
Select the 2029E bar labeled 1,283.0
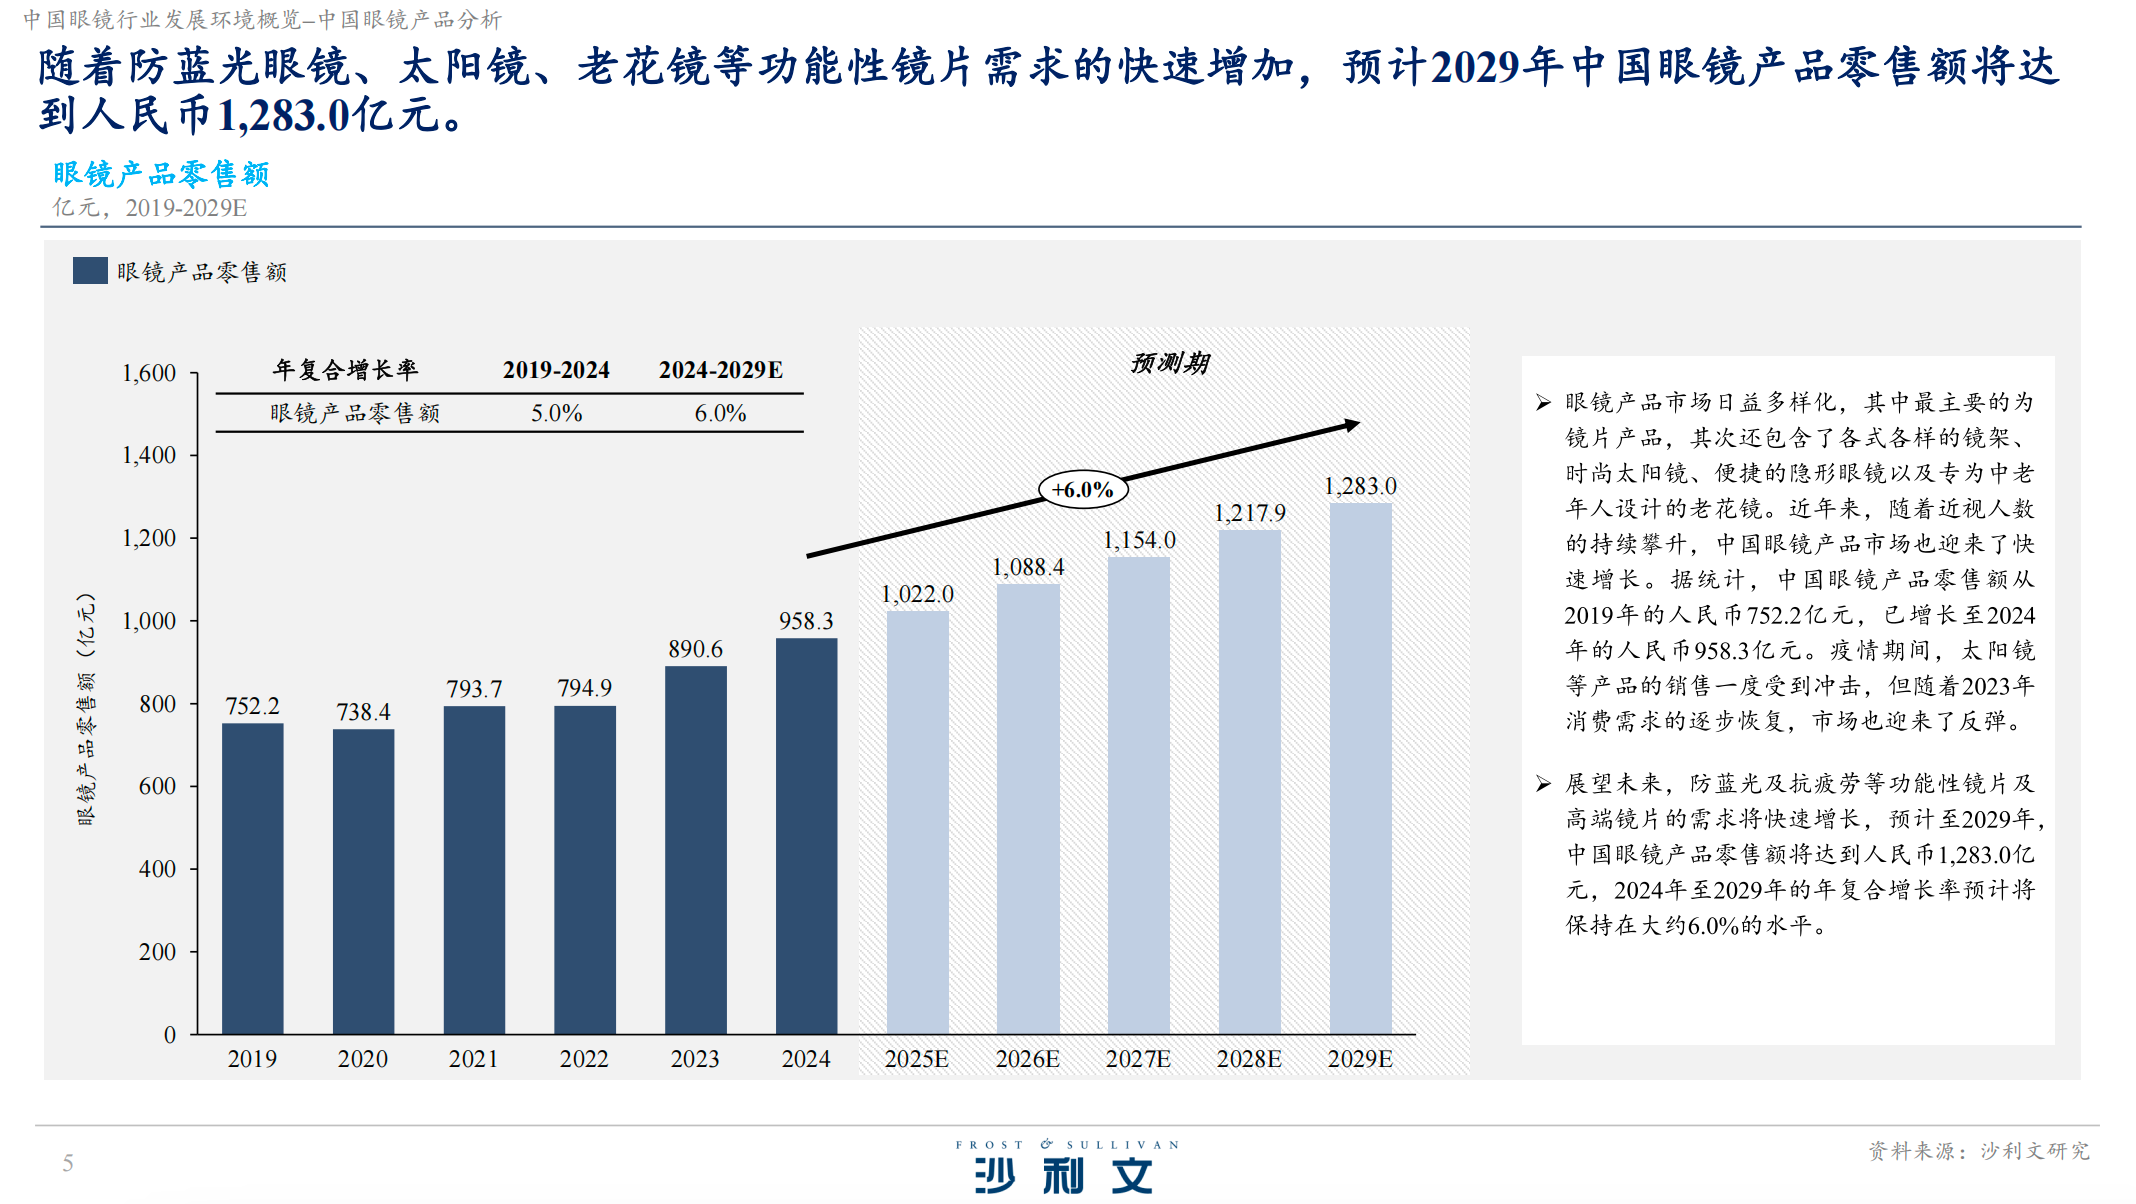[x=1360, y=768]
